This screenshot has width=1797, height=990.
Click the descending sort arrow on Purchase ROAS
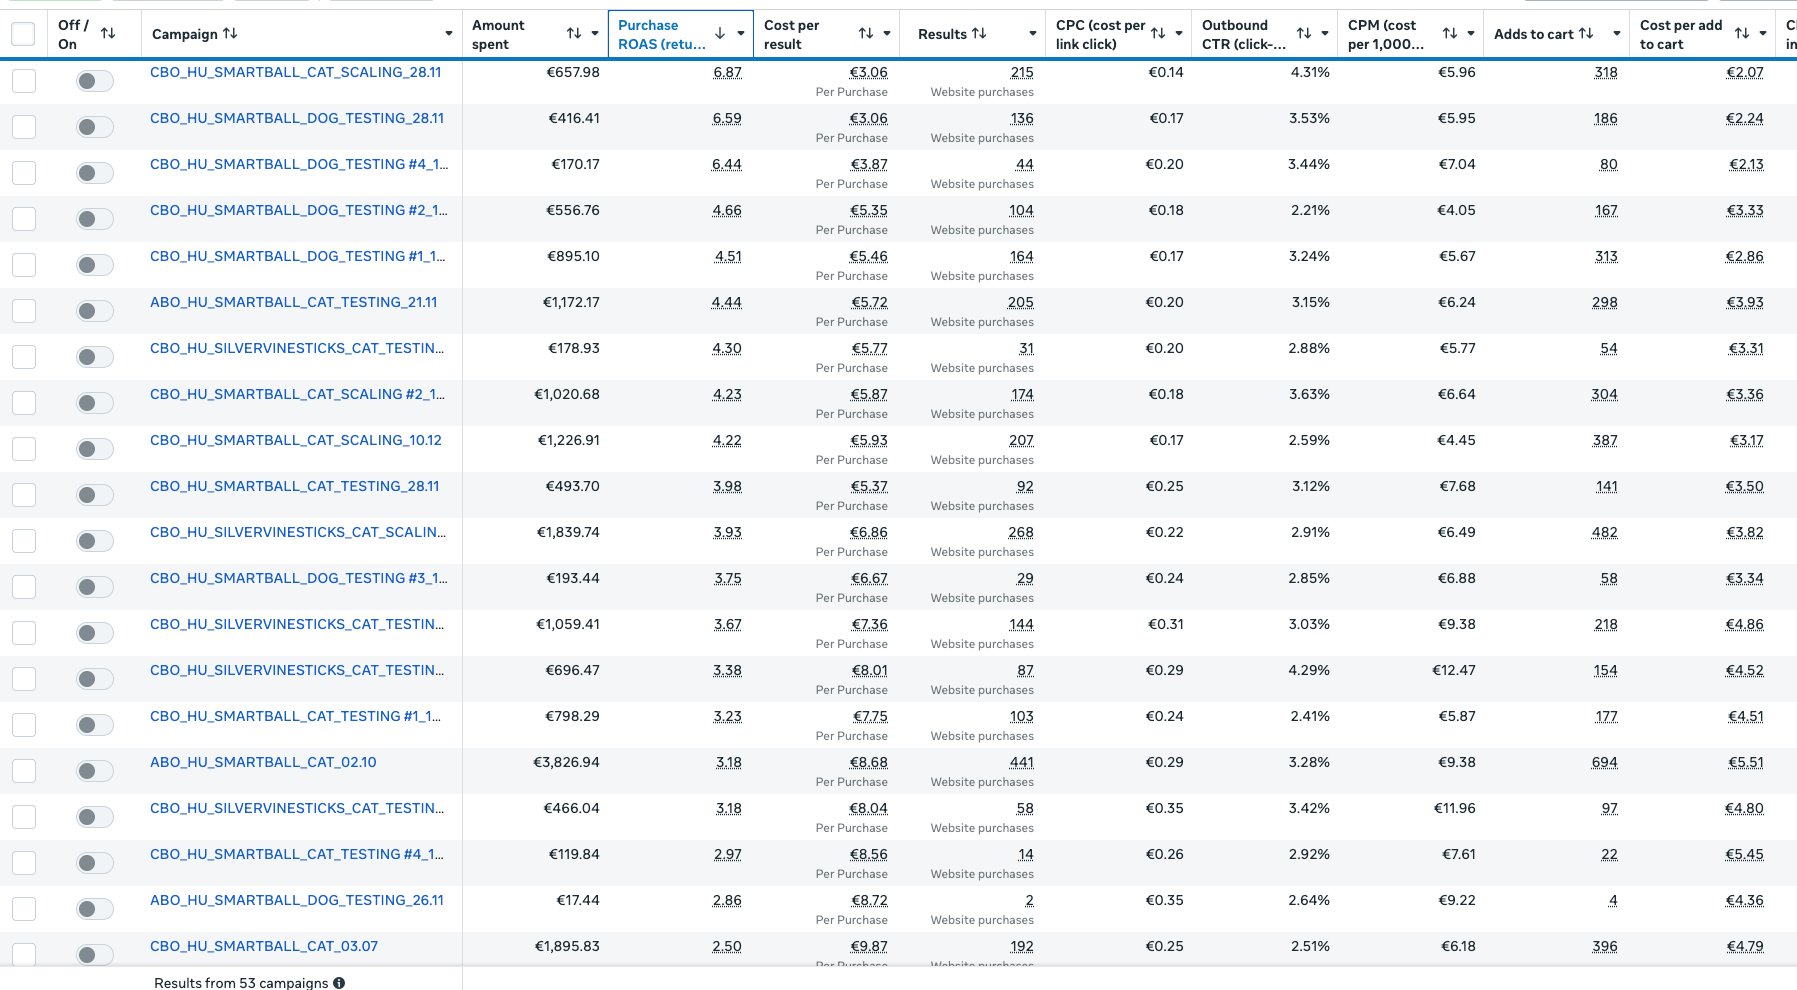click(x=719, y=33)
